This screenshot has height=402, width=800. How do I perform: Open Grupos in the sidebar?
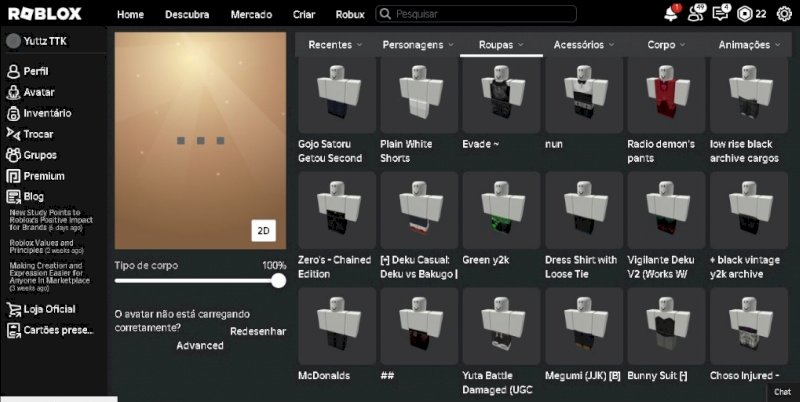click(x=14, y=155)
